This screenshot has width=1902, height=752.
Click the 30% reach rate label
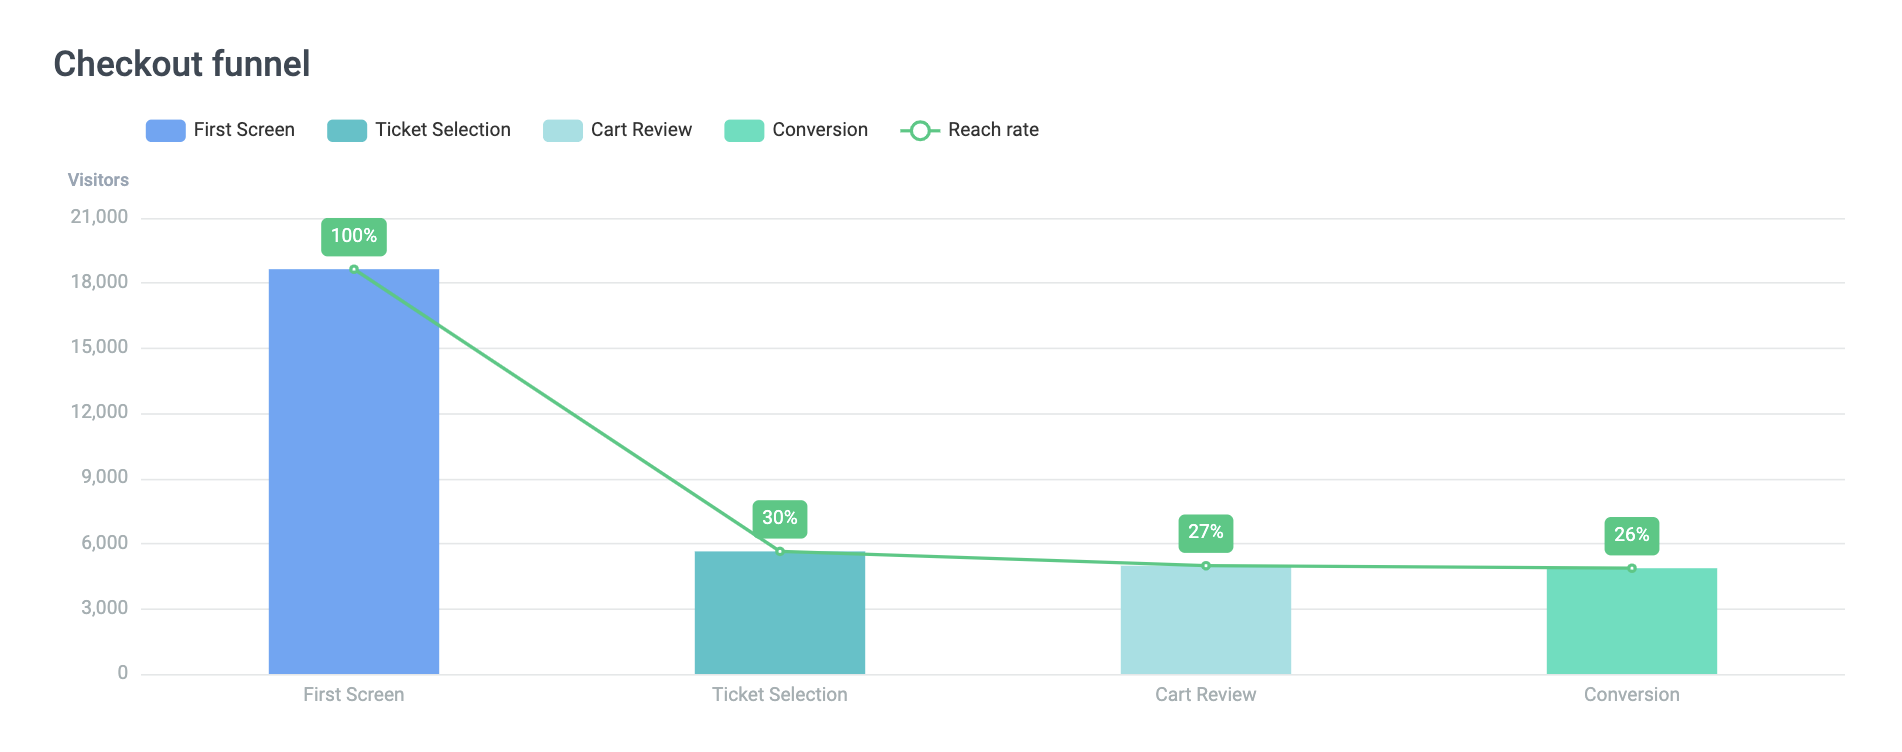pos(780,518)
